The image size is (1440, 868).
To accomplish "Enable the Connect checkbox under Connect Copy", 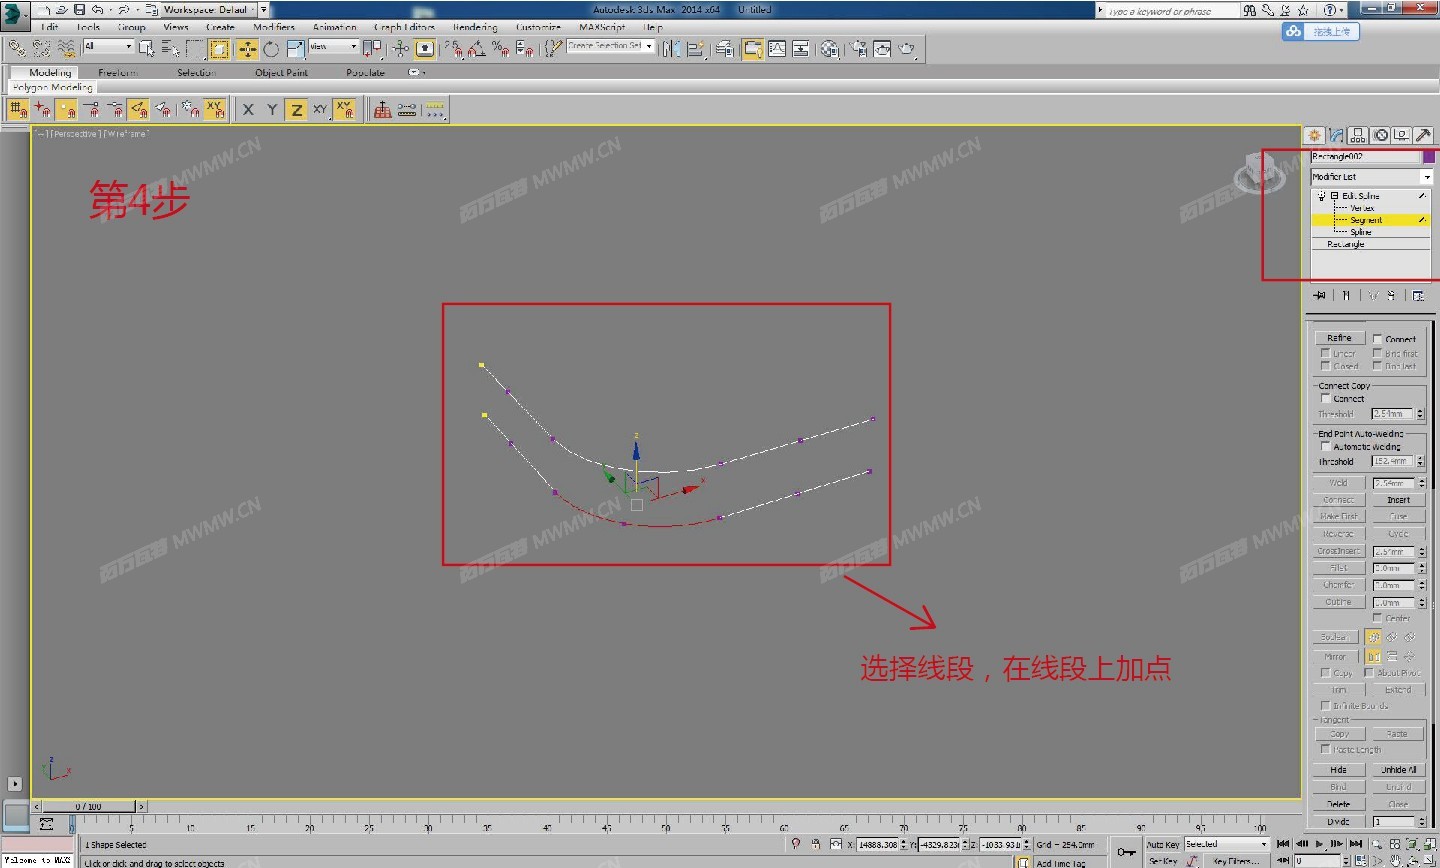I will [x=1326, y=398].
